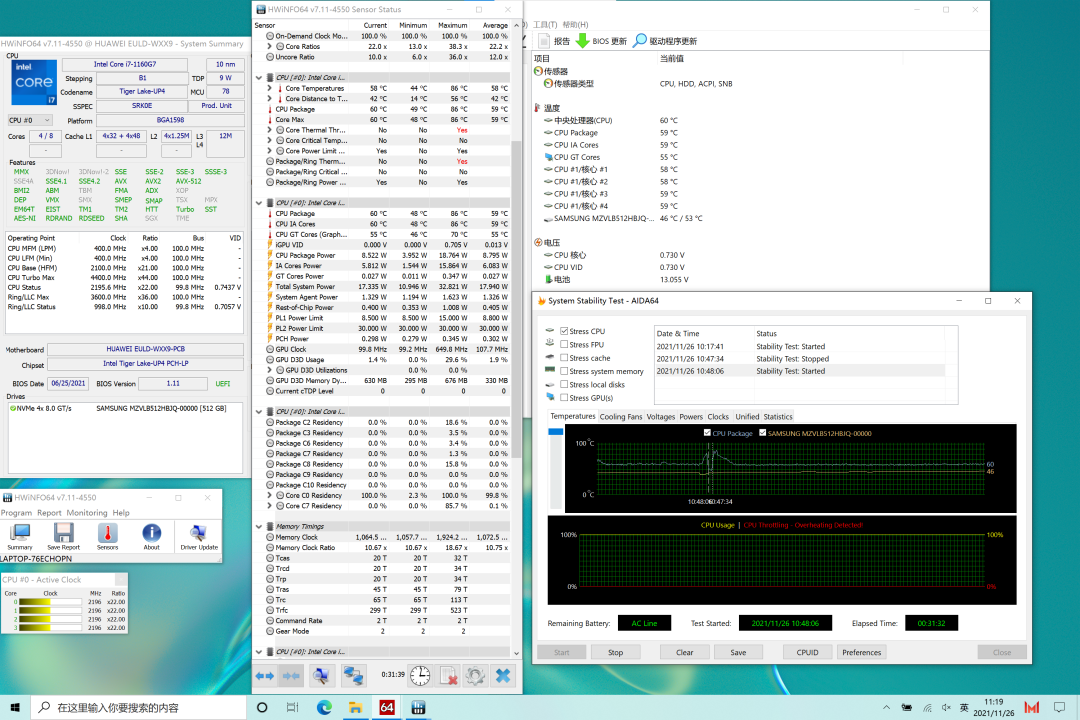Open the Monitoring menu in HWiNFO64
This screenshot has height=720, width=1080.
(87, 513)
